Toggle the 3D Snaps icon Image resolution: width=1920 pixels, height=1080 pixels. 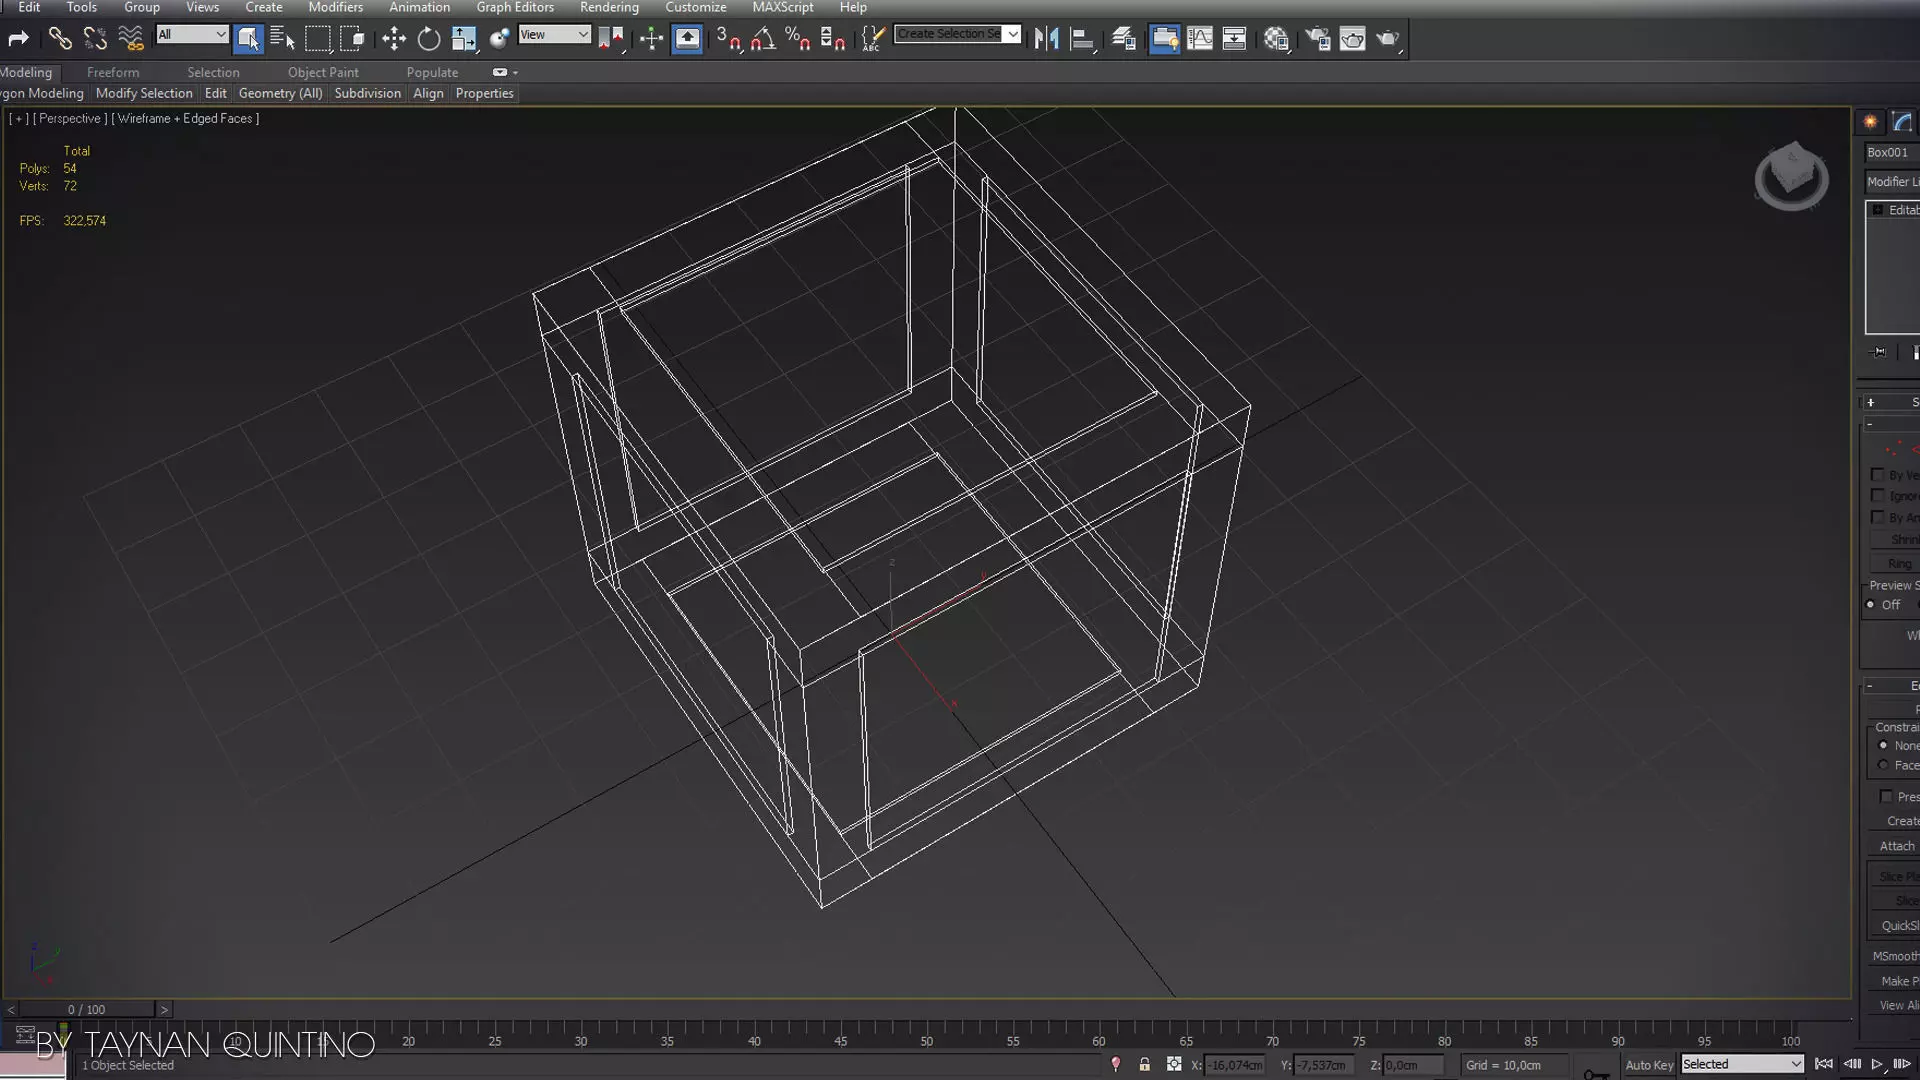(x=728, y=39)
